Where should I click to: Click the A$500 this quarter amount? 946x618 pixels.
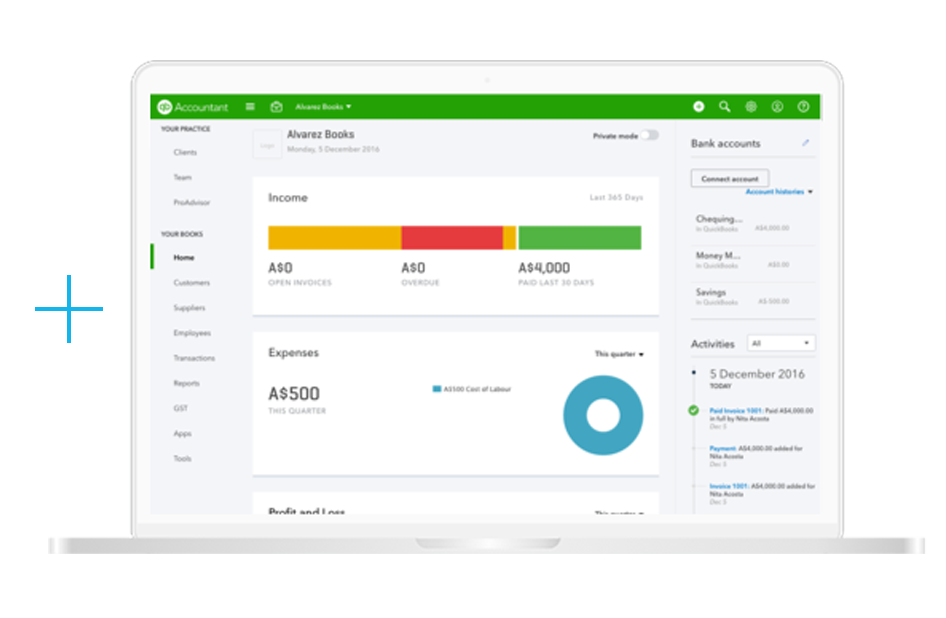click(x=294, y=393)
